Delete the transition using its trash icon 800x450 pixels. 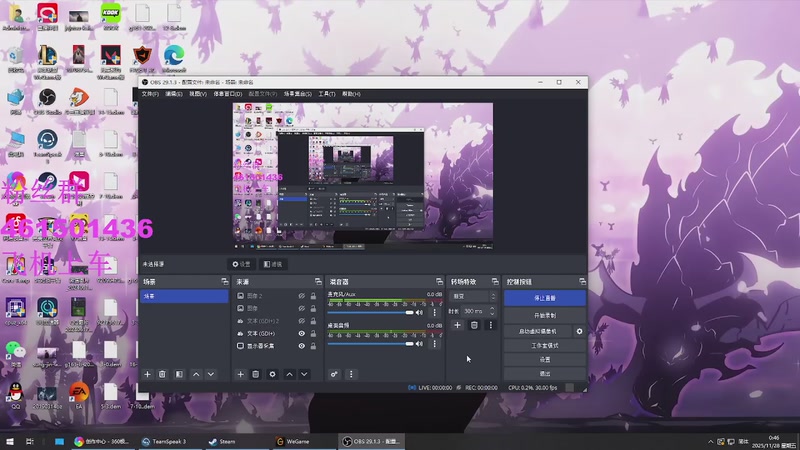474,325
